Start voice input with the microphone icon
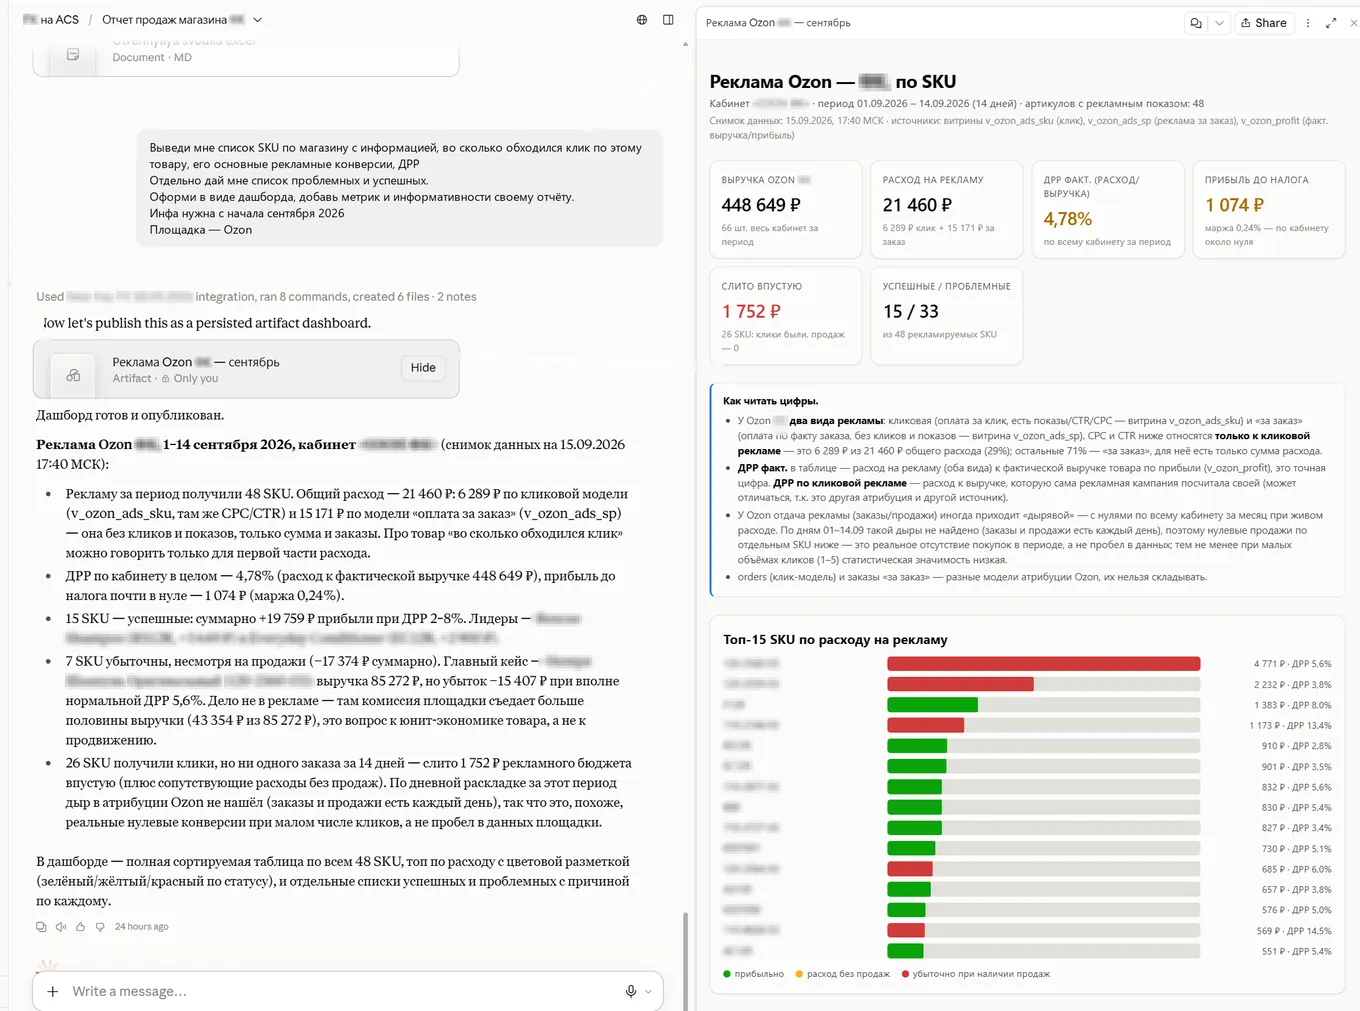This screenshot has height=1011, width=1360. [x=631, y=992]
